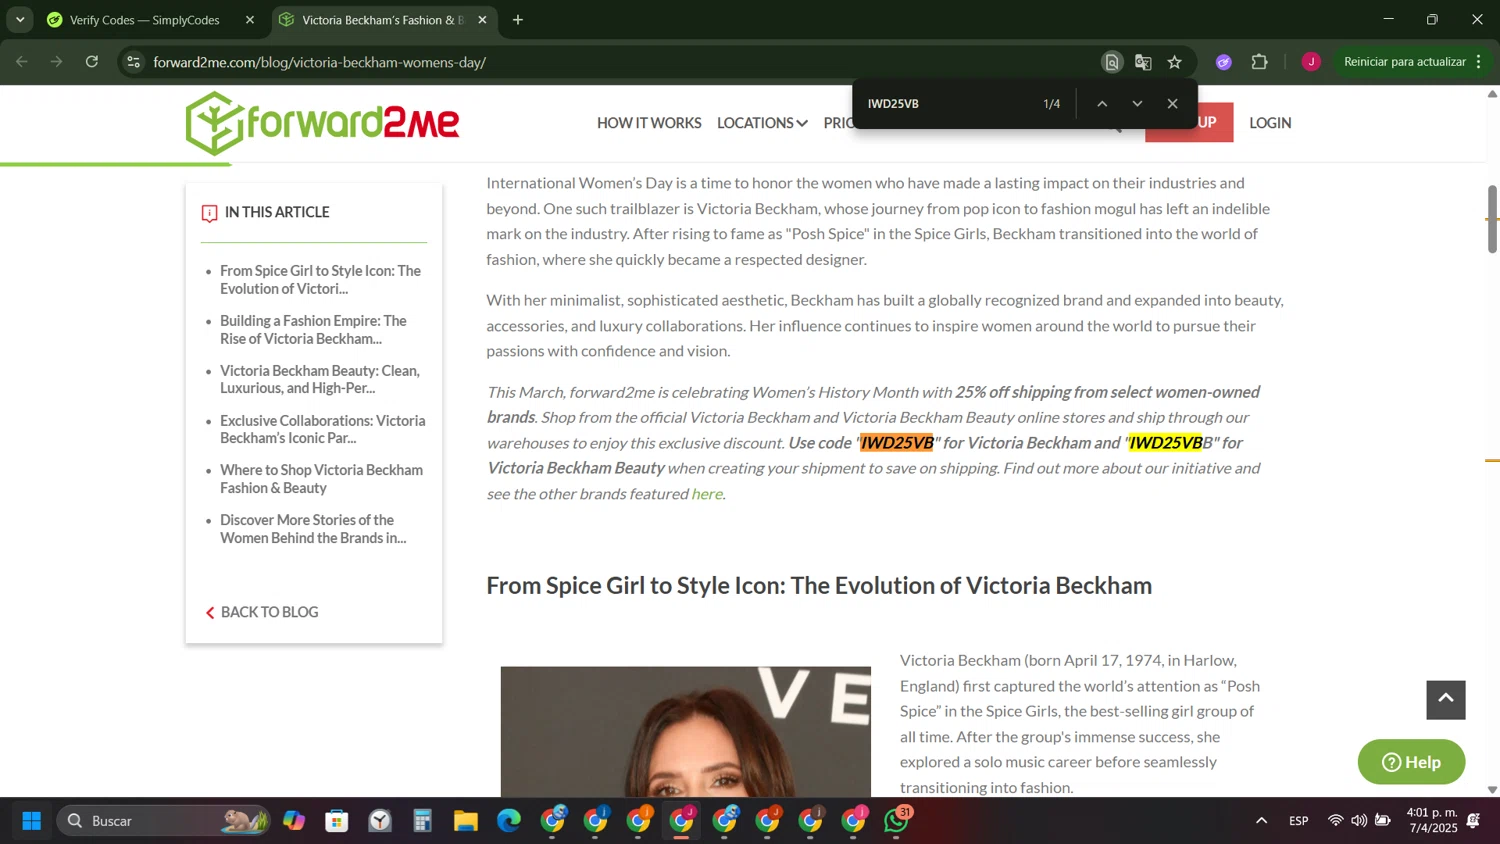The width and height of the screenshot is (1500, 844).
Task: Click Reiniciar para actualizar button
Action: tap(1404, 62)
